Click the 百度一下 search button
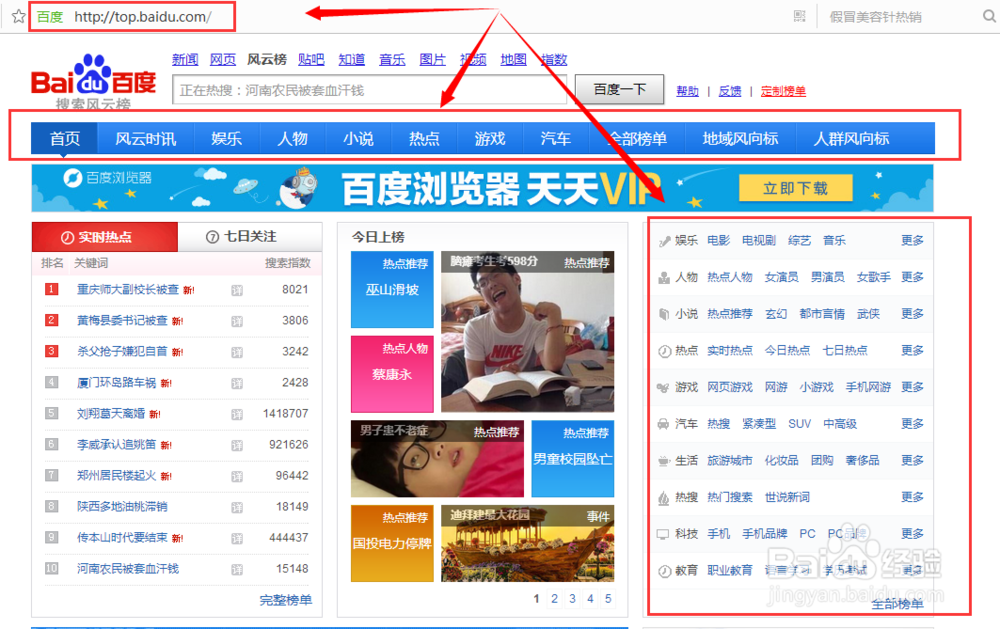The image size is (1000, 629). [x=619, y=89]
